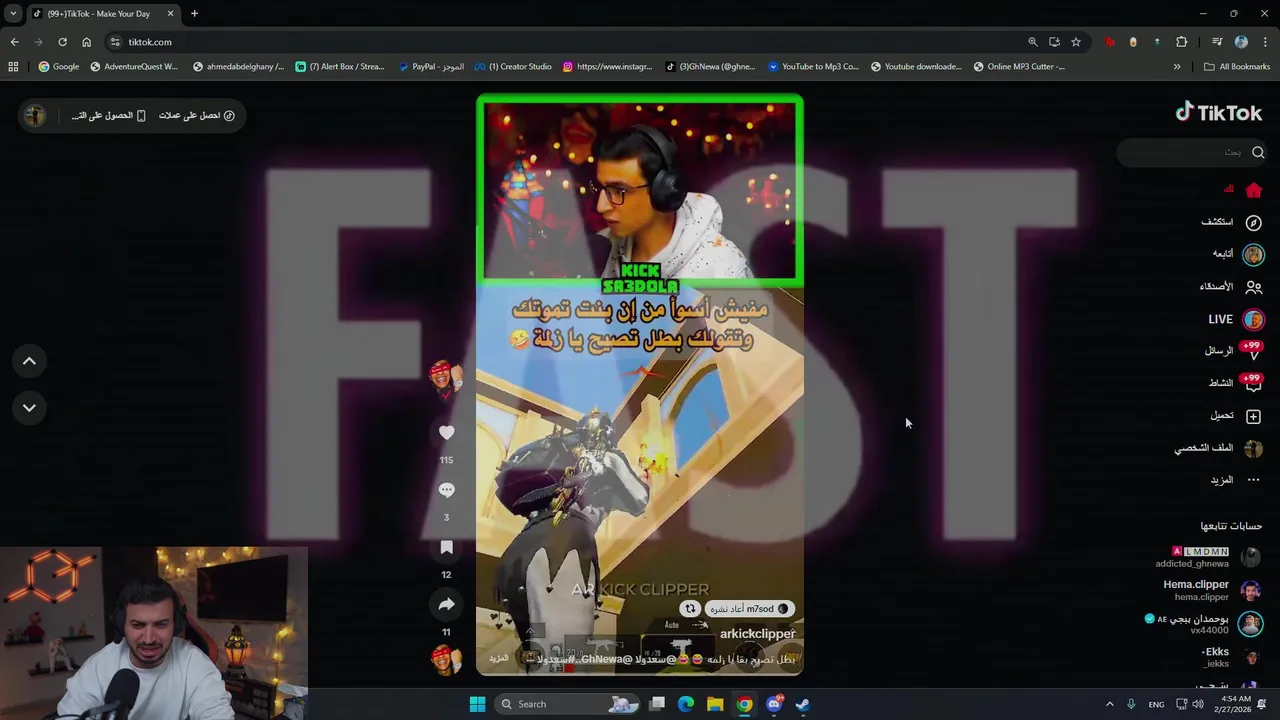
Task: Open the vx44000 followed account
Action: (1205, 624)
